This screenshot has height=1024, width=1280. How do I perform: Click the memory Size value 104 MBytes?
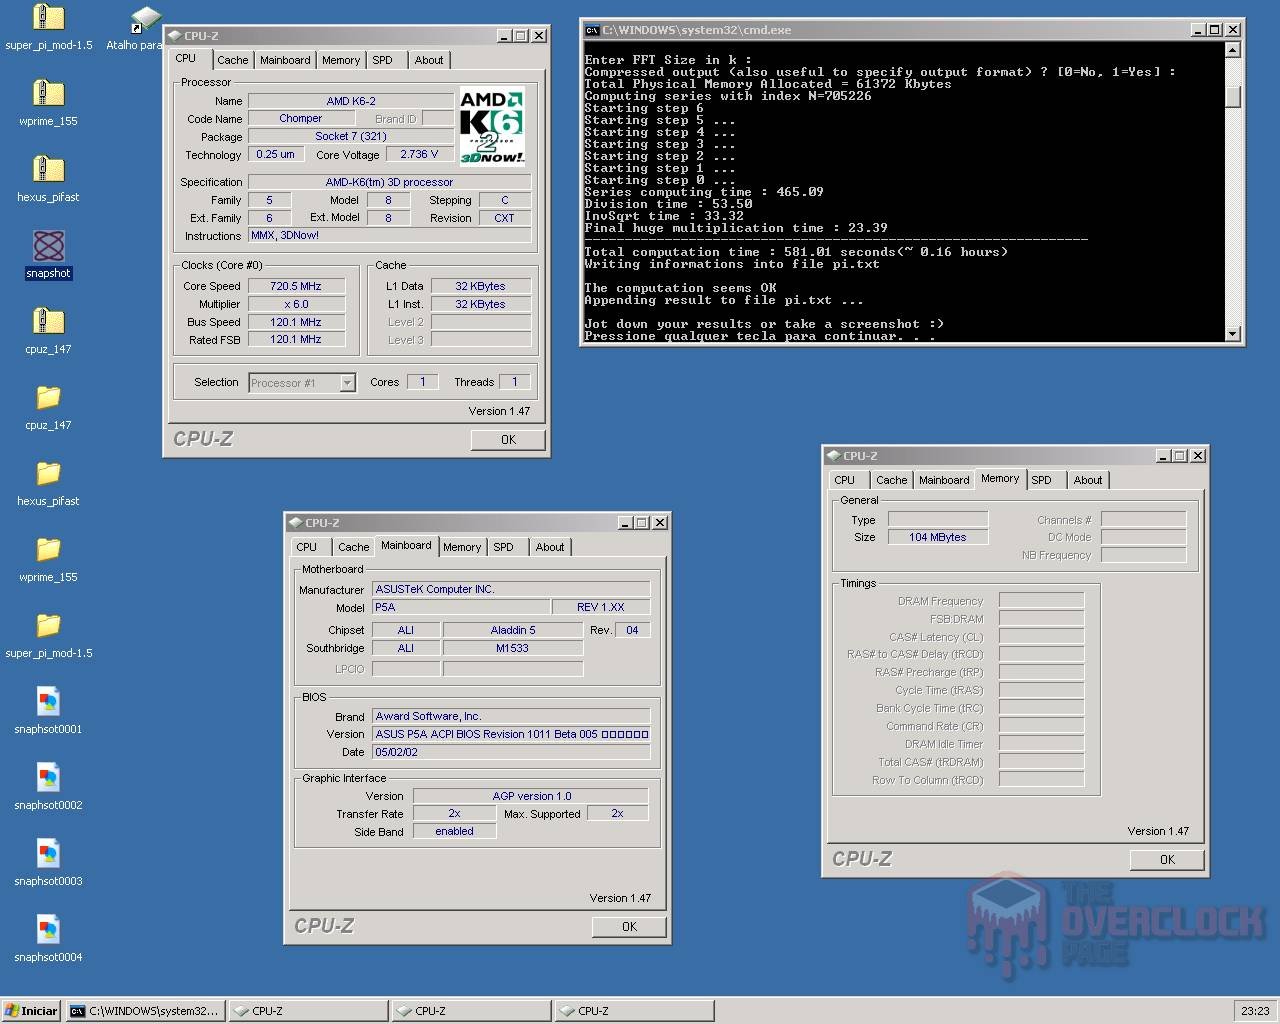(938, 538)
